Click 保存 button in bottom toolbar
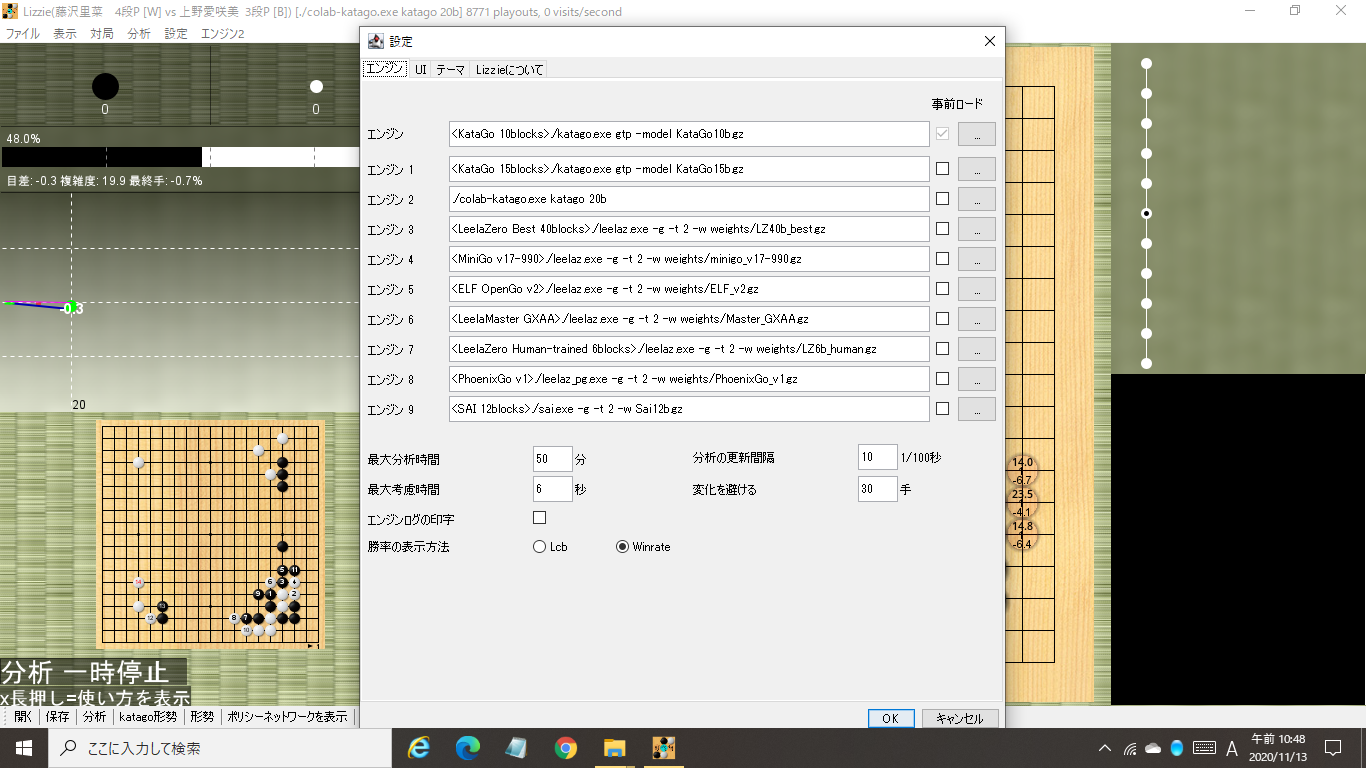The image size is (1366, 768). 57,717
